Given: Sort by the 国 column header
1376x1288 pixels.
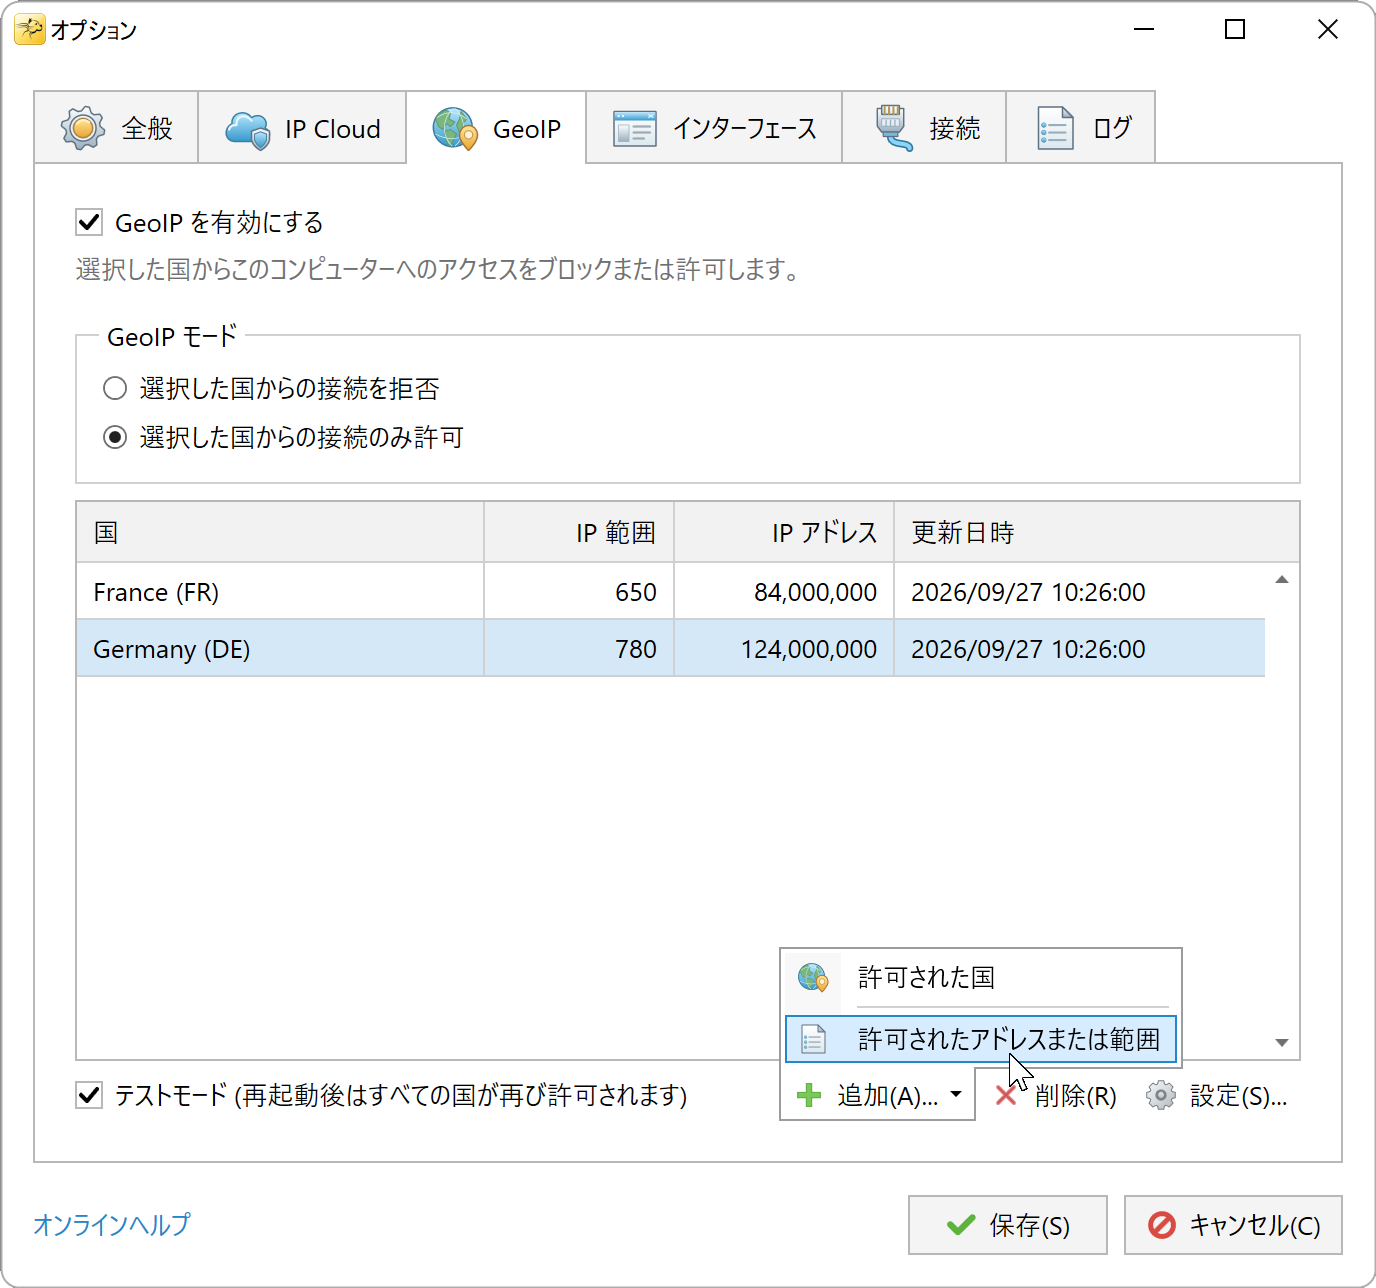Looking at the screenshot, I should point(280,532).
